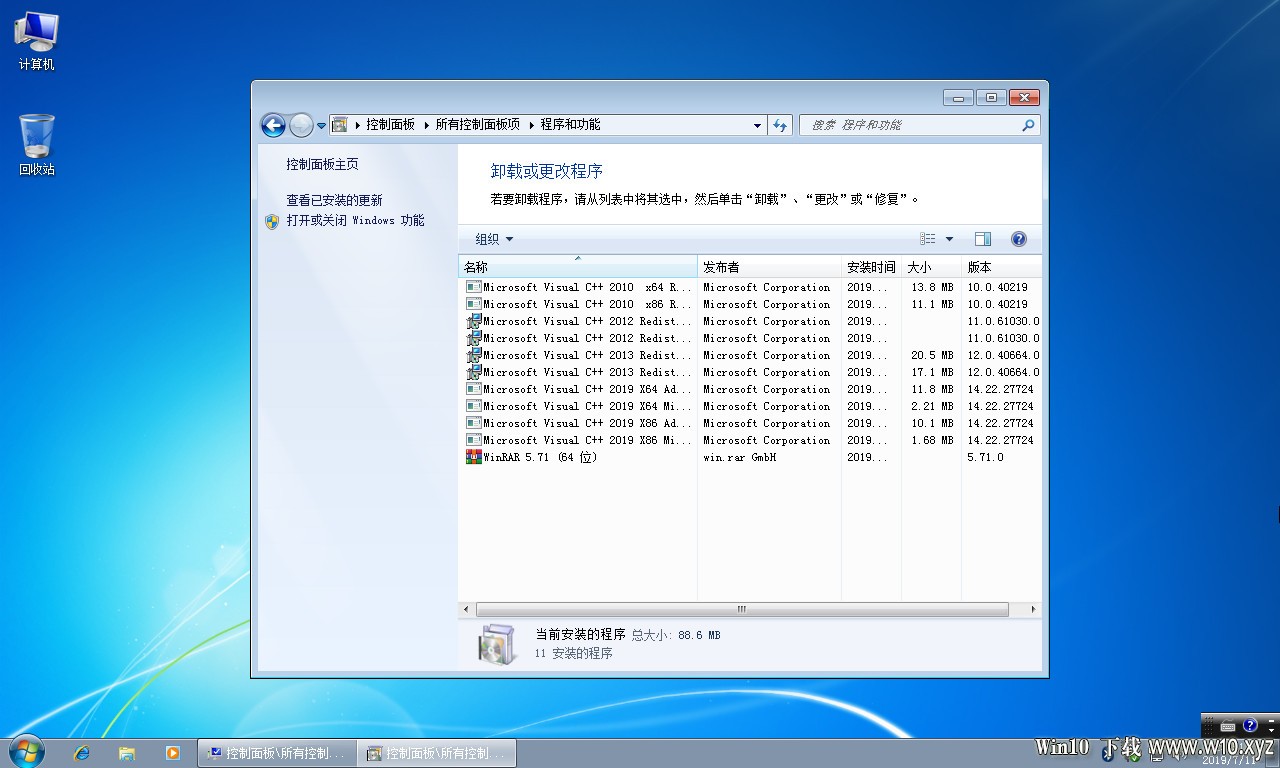Viewport: 1280px width, 768px height.
Task: Launch Windows Media Player from the taskbar
Action: point(172,753)
